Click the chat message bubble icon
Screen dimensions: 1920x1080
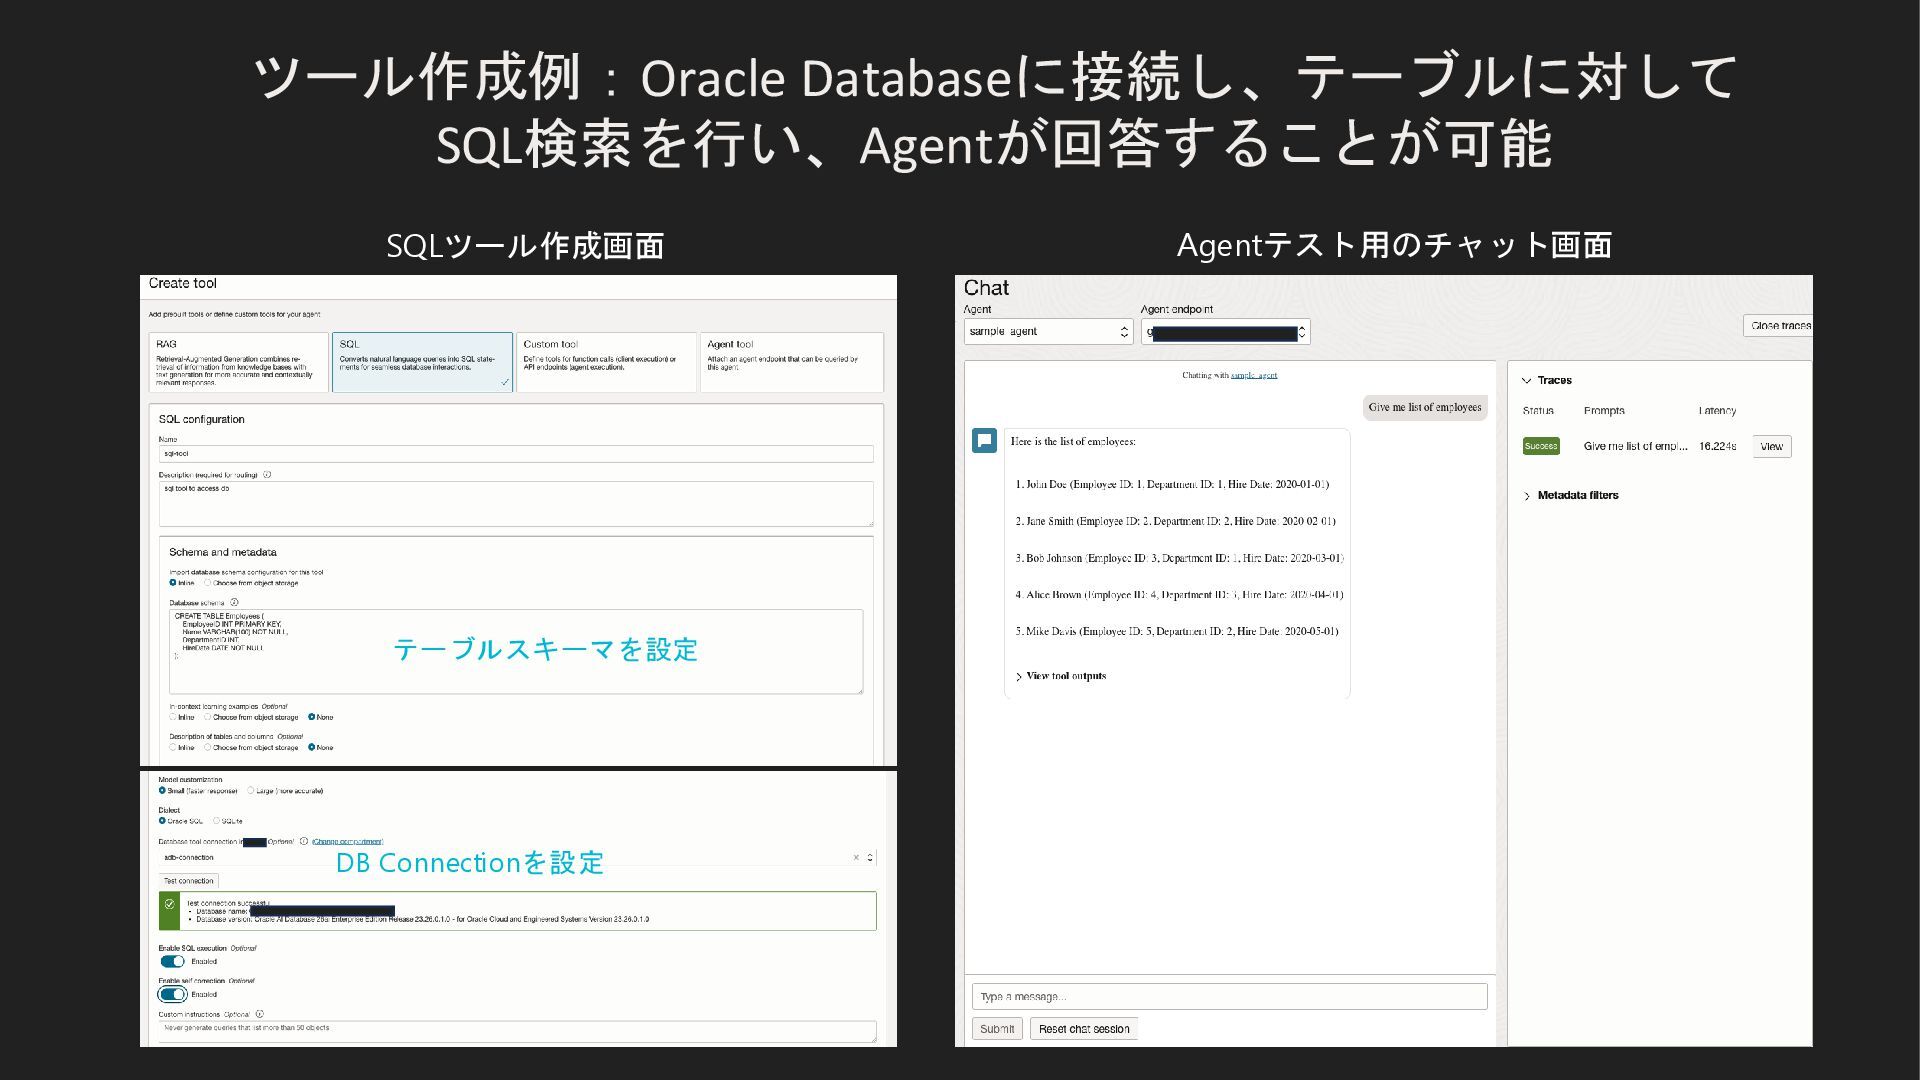pos(984,440)
